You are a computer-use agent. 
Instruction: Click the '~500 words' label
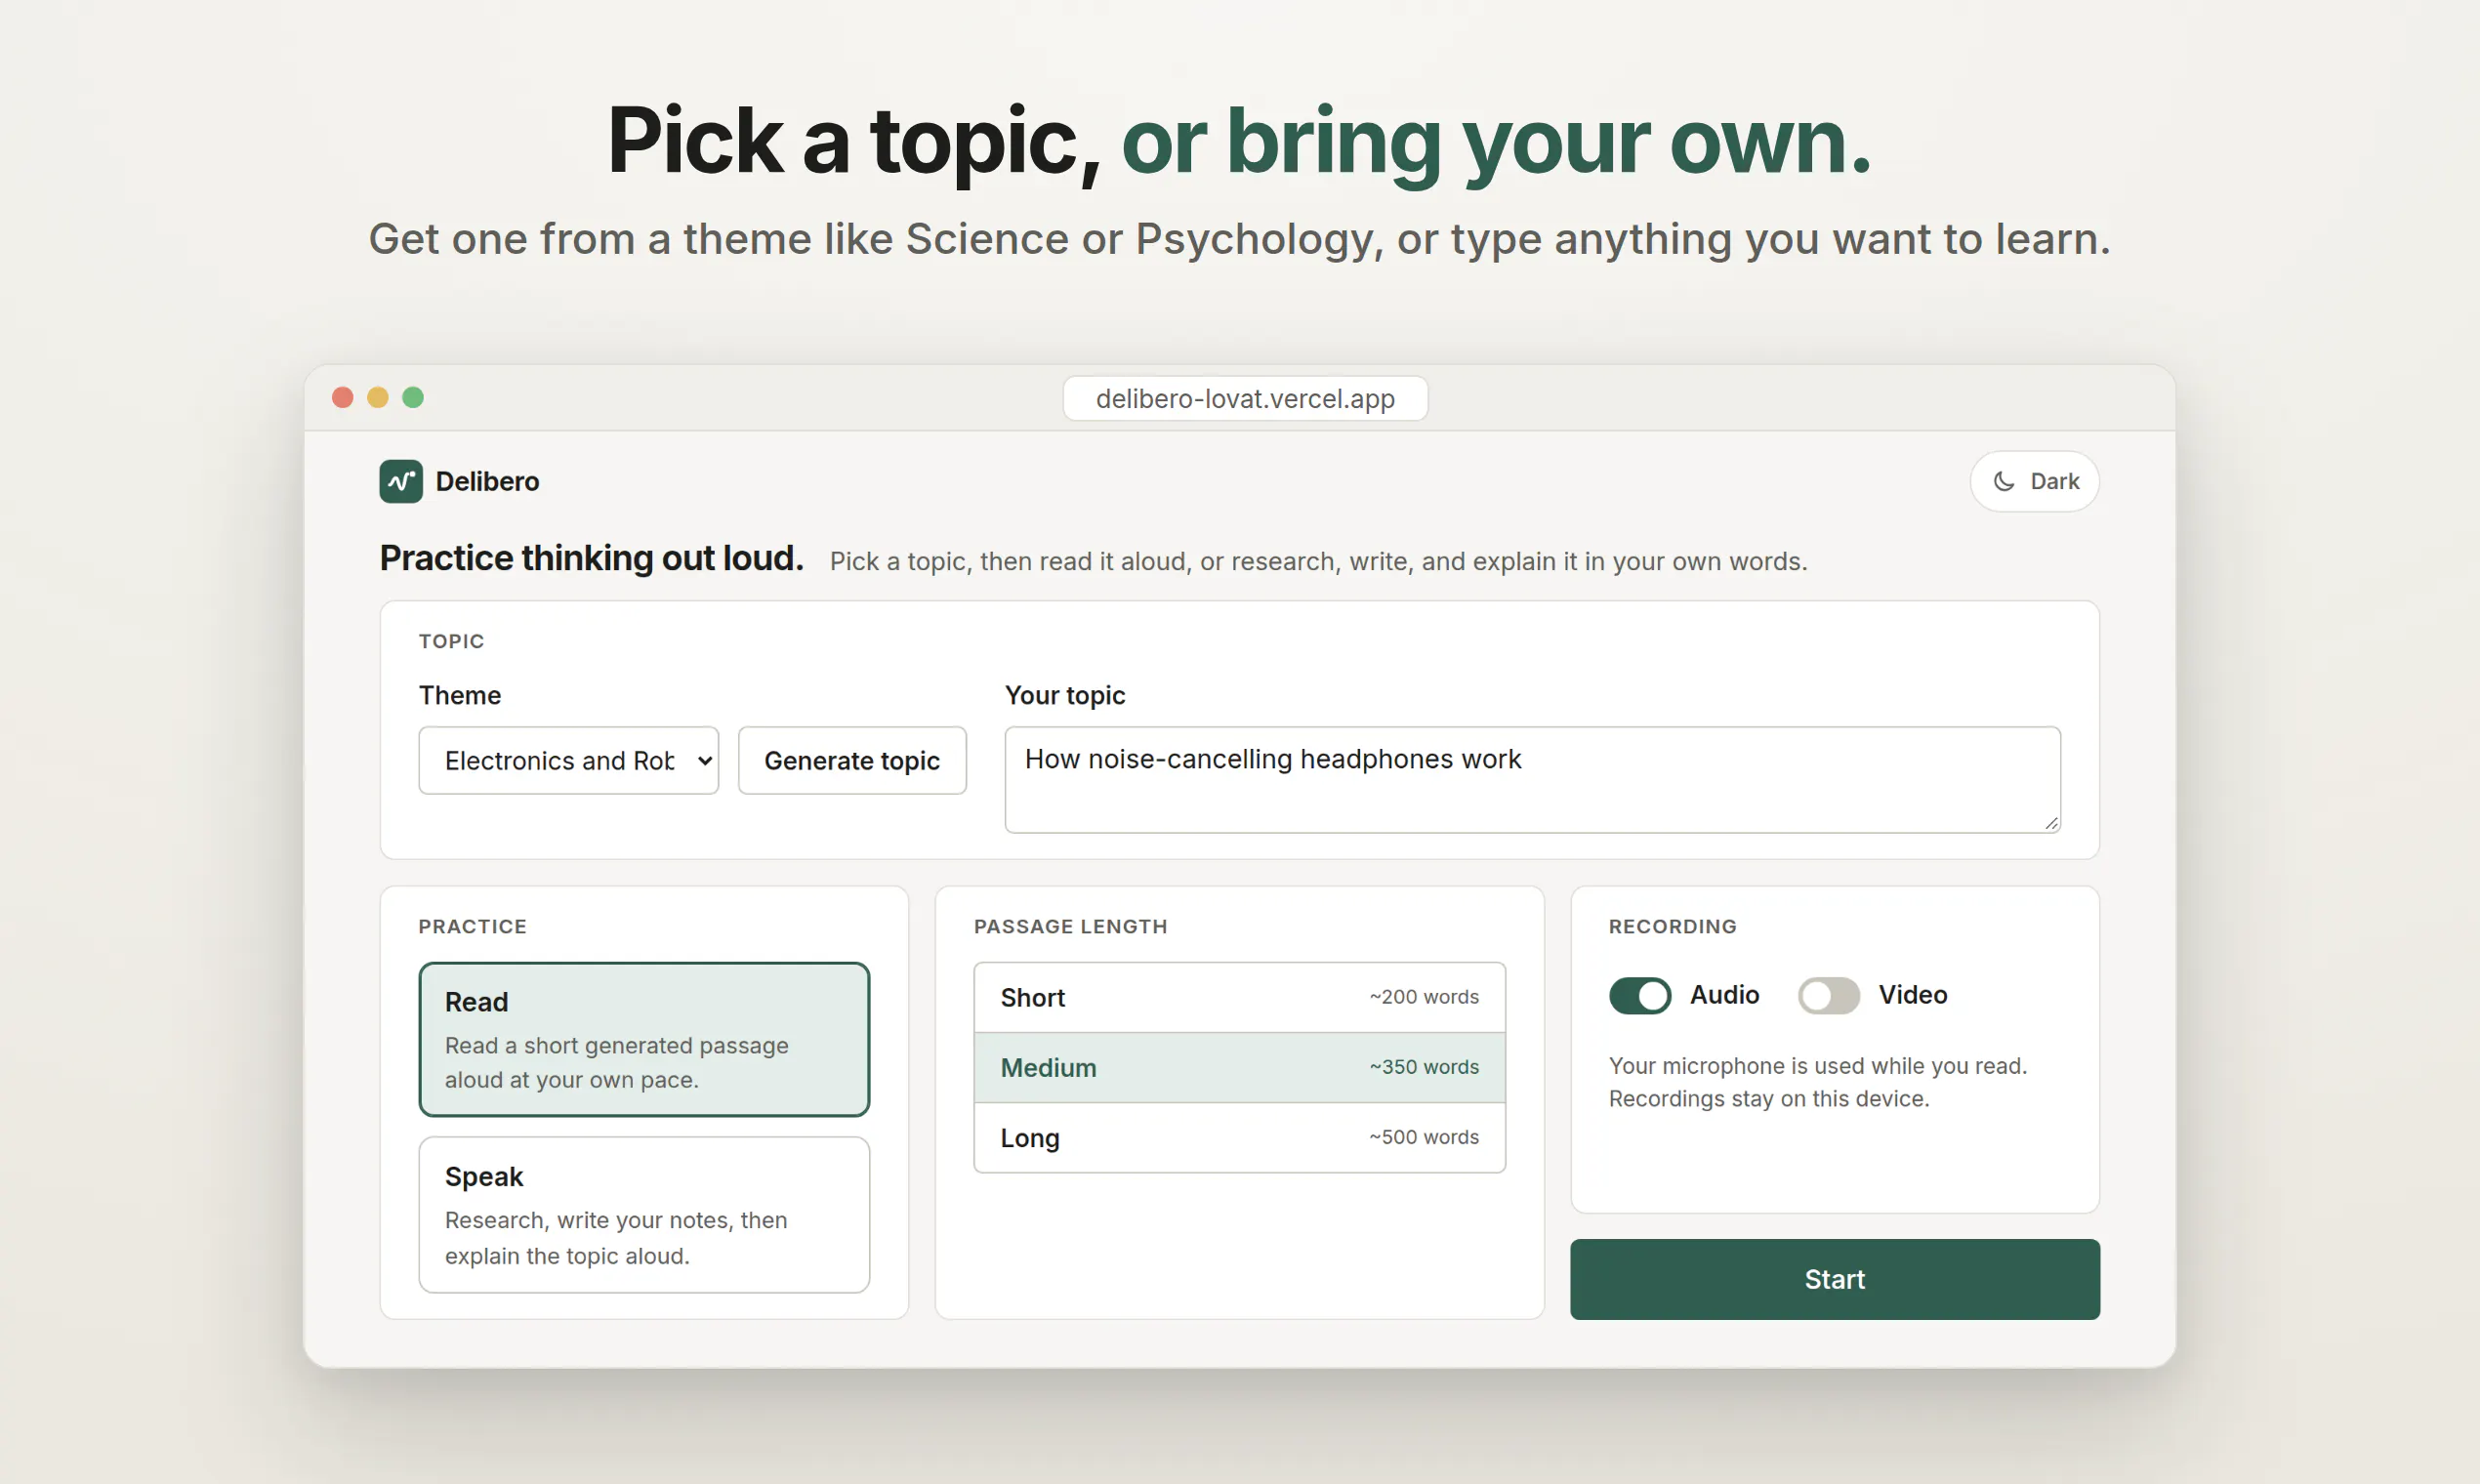[x=1424, y=1137]
